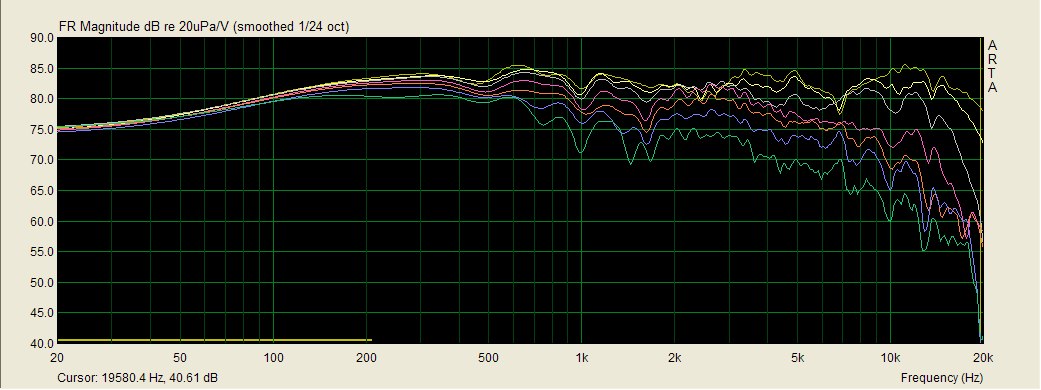Viewport: 1041px width, 390px height.
Task: Click the vertical ARTA label
Action: tap(993, 66)
